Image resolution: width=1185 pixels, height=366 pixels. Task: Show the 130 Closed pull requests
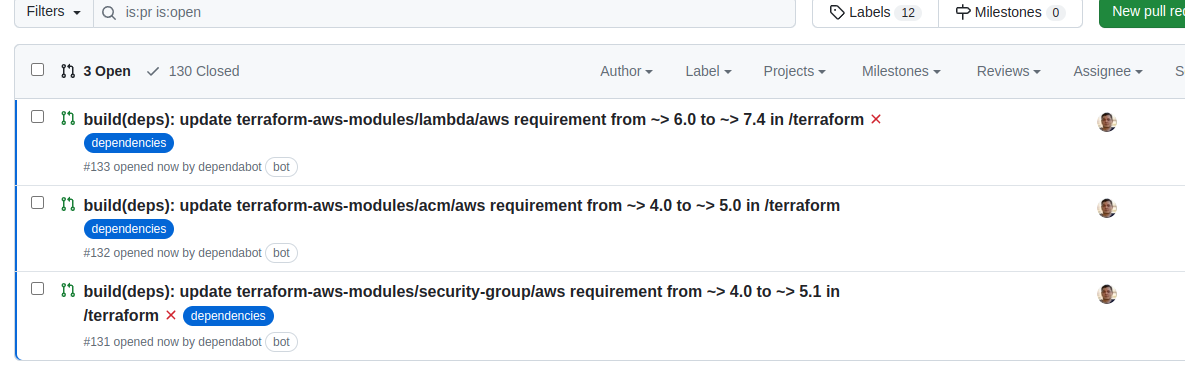[193, 71]
